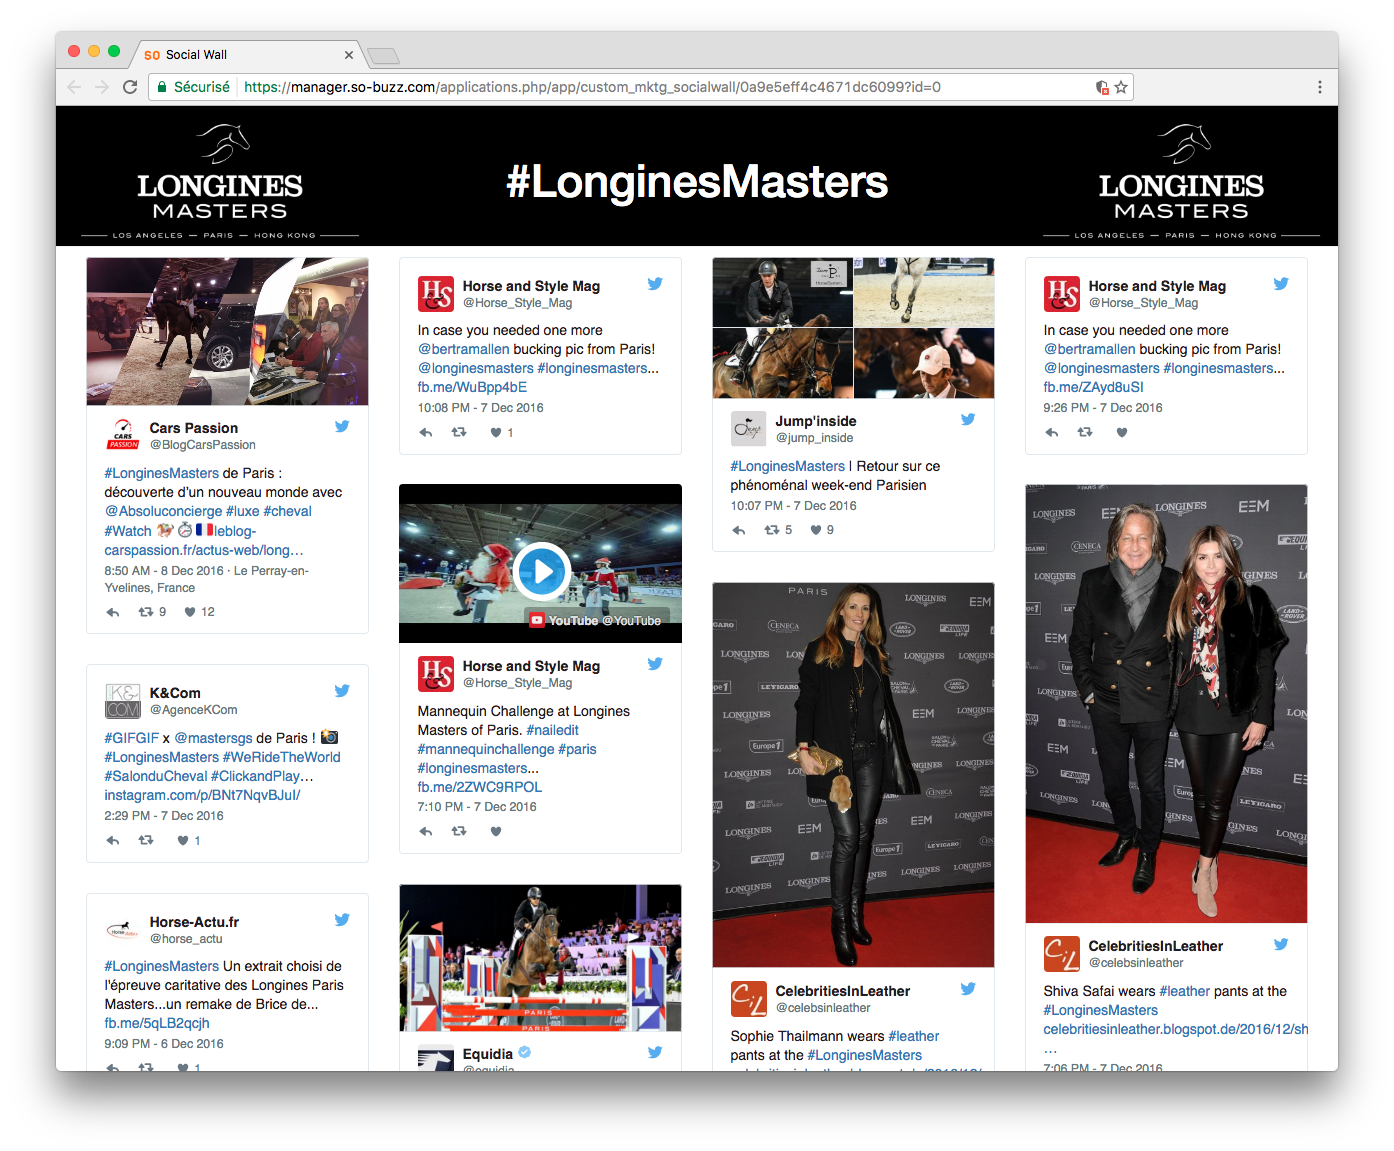Open the Cars Passion tweet photo
The height and width of the screenshot is (1151, 1394).
tap(227, 331)
